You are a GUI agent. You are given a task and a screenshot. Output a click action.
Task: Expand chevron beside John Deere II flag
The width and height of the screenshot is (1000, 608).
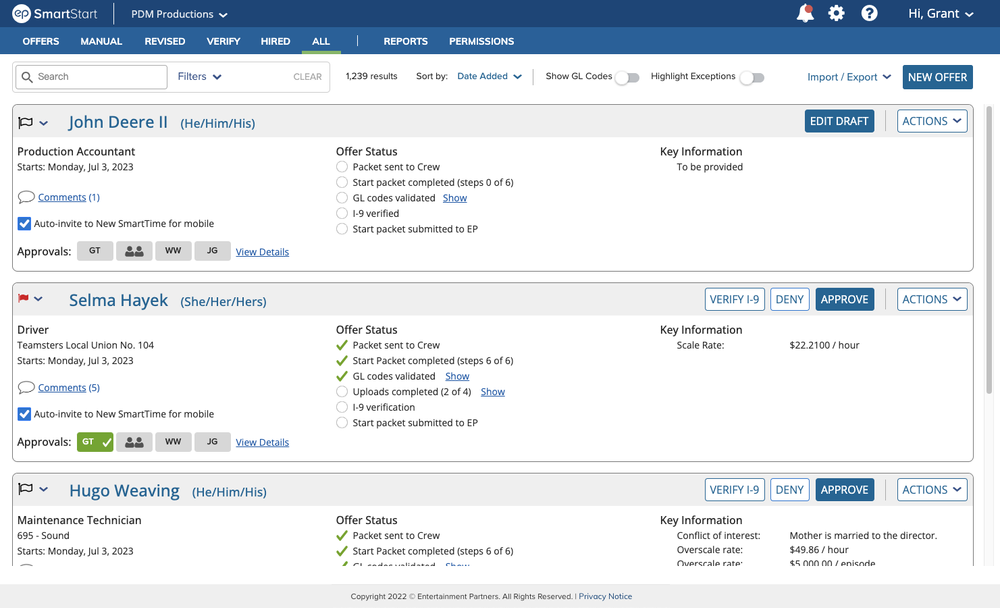pyautogui.click(x=43, y=123)
